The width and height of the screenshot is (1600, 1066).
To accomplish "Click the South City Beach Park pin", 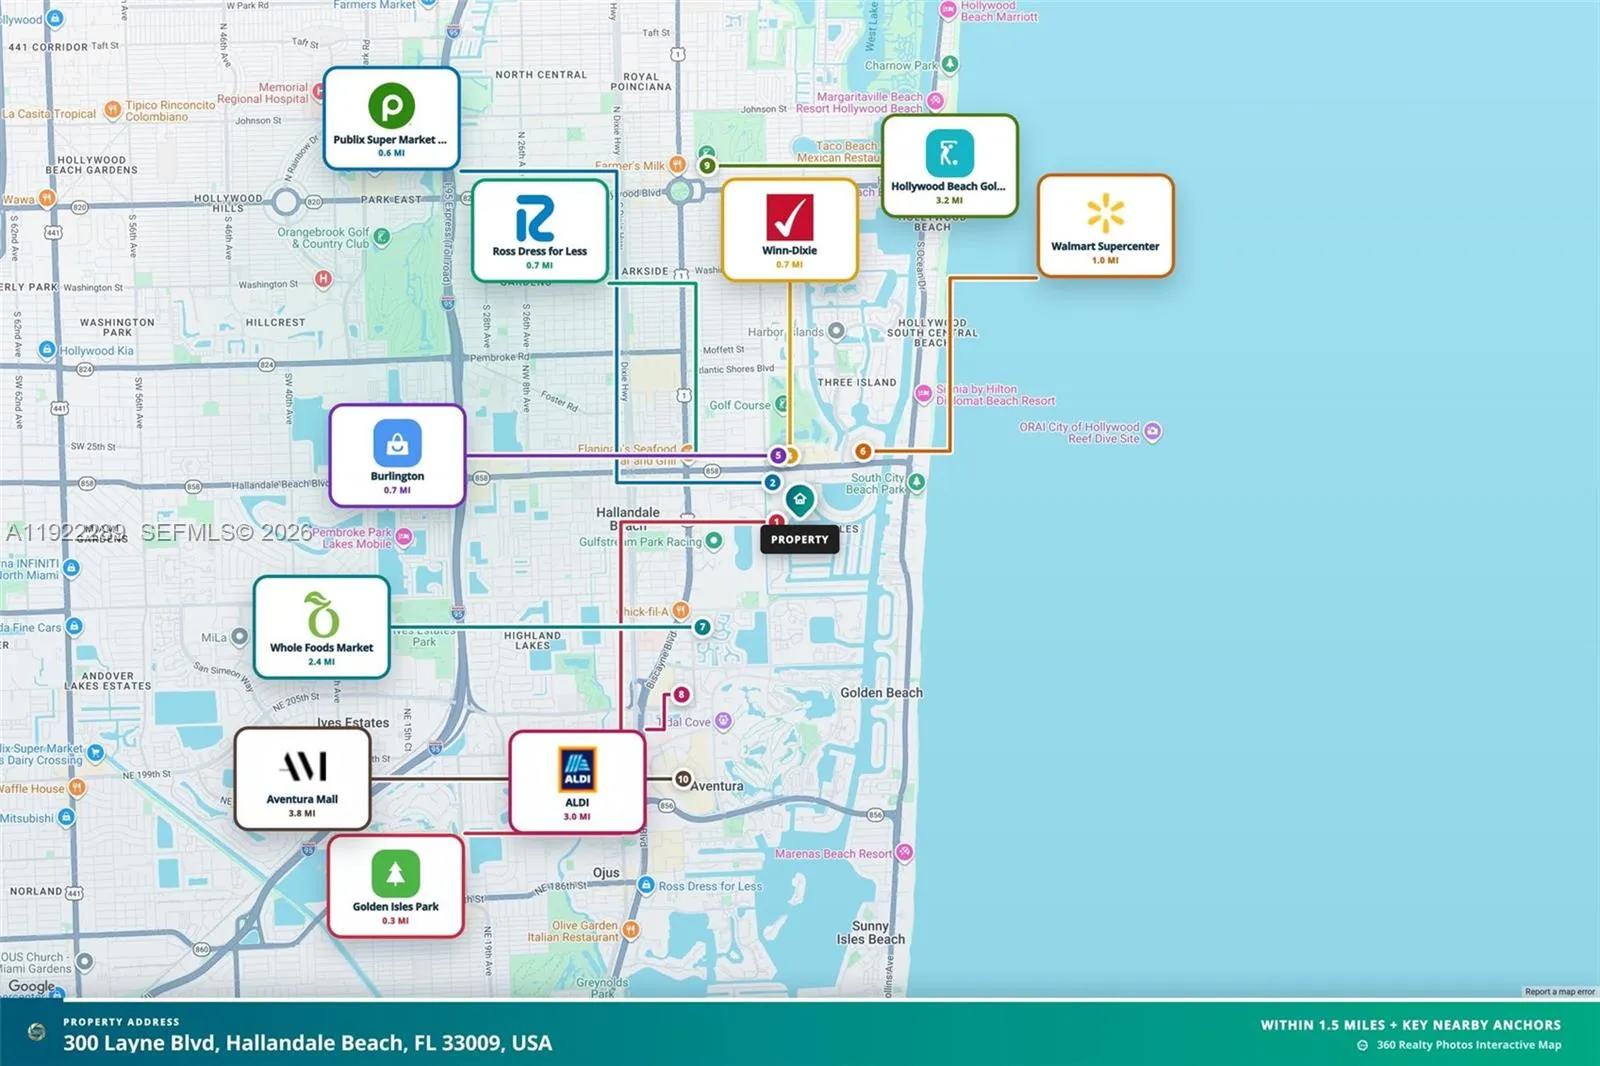I will pyautogui.click(x=916, y=482).
